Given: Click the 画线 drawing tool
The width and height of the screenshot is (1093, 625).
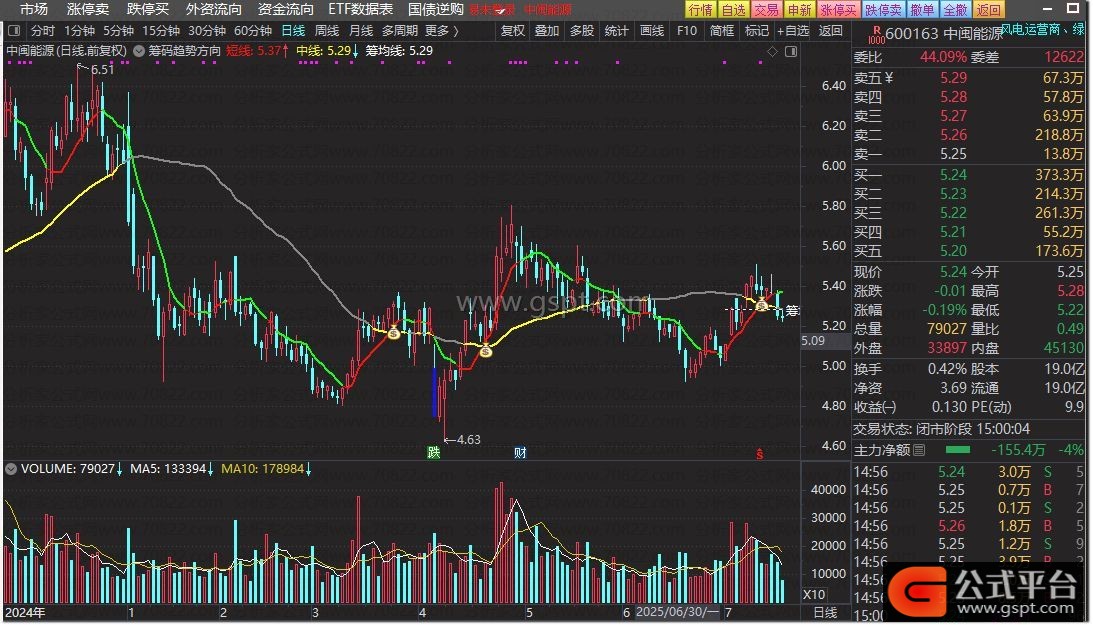Looking at the screenshot, I should 652,31.
